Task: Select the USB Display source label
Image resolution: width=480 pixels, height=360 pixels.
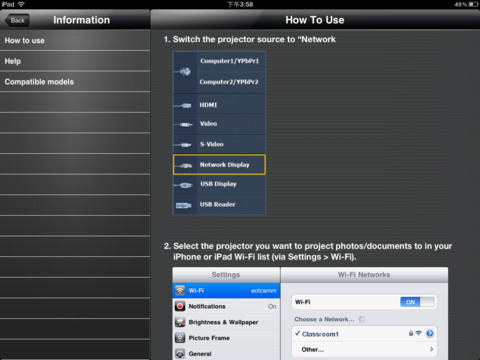Action: (218, 184)
